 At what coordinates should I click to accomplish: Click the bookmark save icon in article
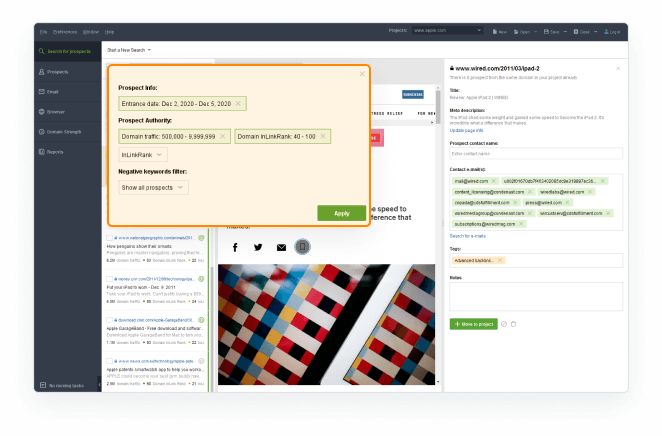point(302,246)
